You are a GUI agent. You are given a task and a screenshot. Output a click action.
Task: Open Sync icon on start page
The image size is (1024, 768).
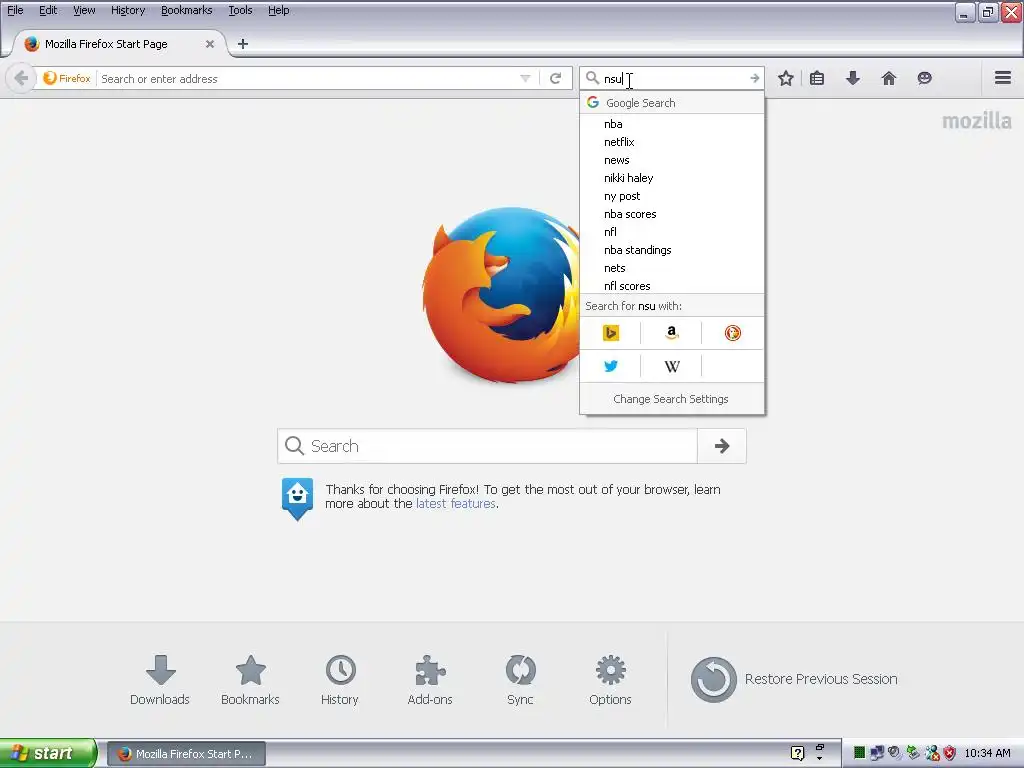pos(520,680)
